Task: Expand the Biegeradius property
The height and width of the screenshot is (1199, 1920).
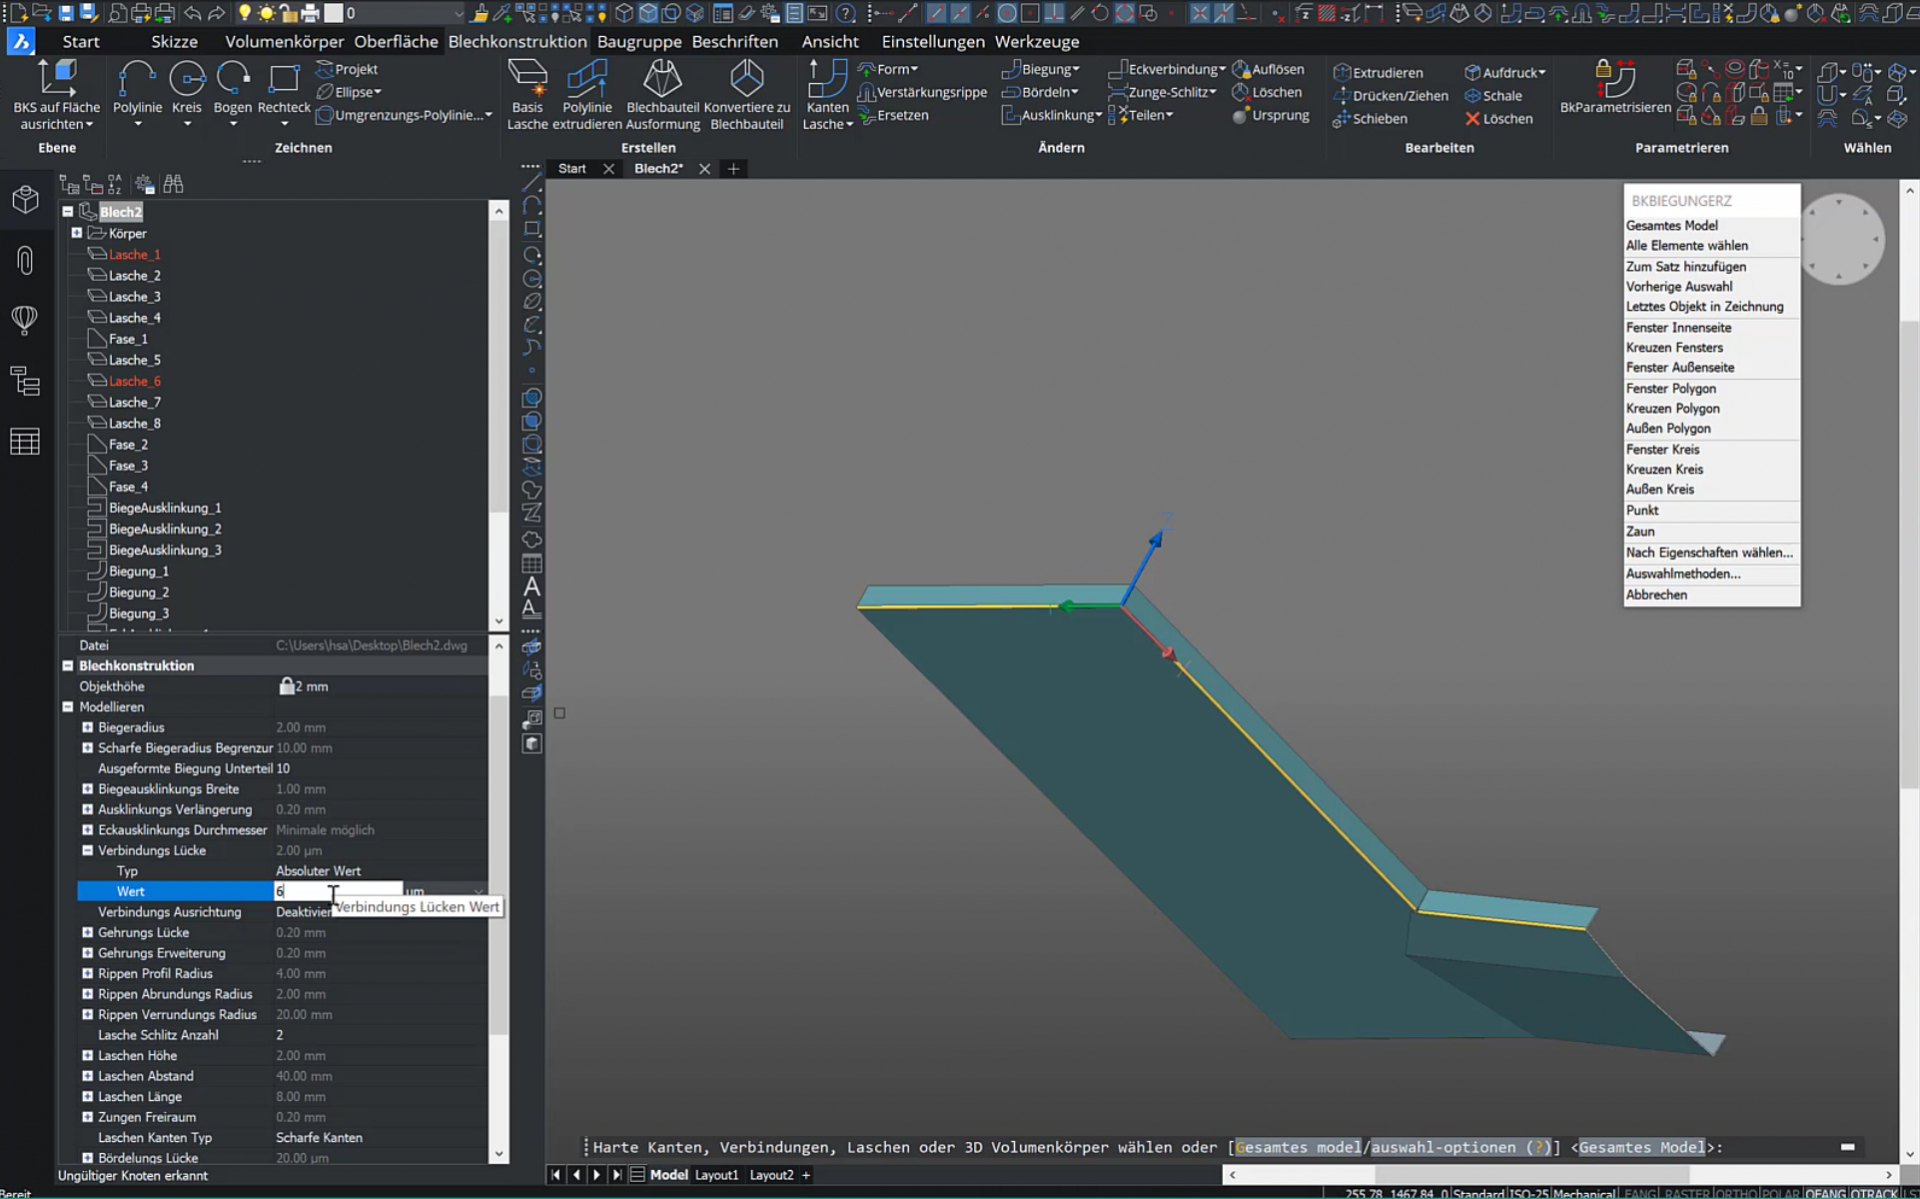Action: [x=87, y=727]
